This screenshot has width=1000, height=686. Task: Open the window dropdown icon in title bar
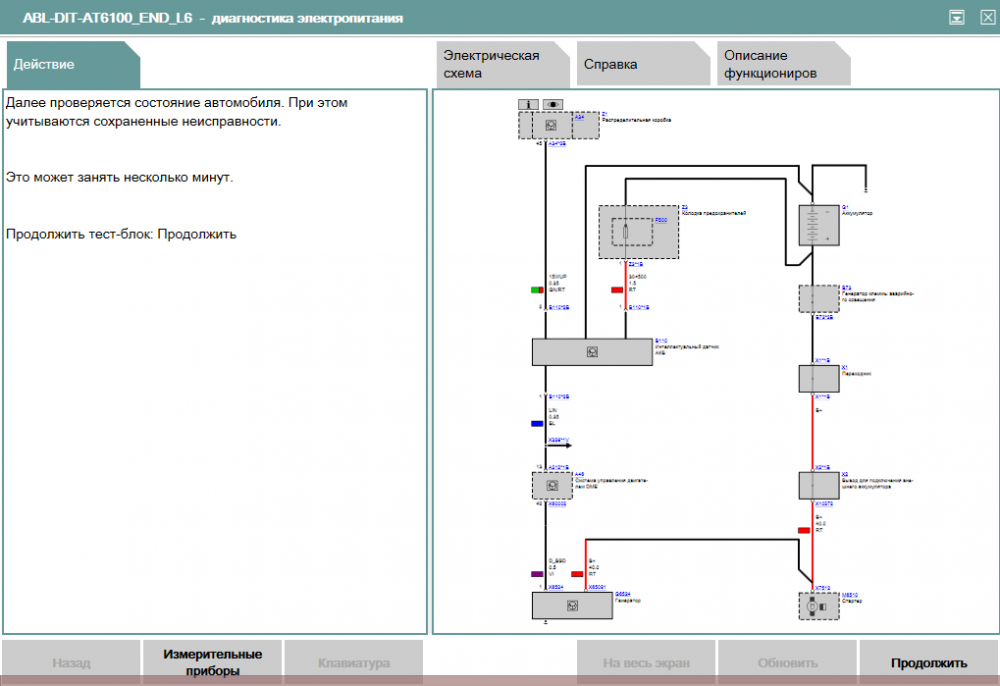tap(957, 17)
